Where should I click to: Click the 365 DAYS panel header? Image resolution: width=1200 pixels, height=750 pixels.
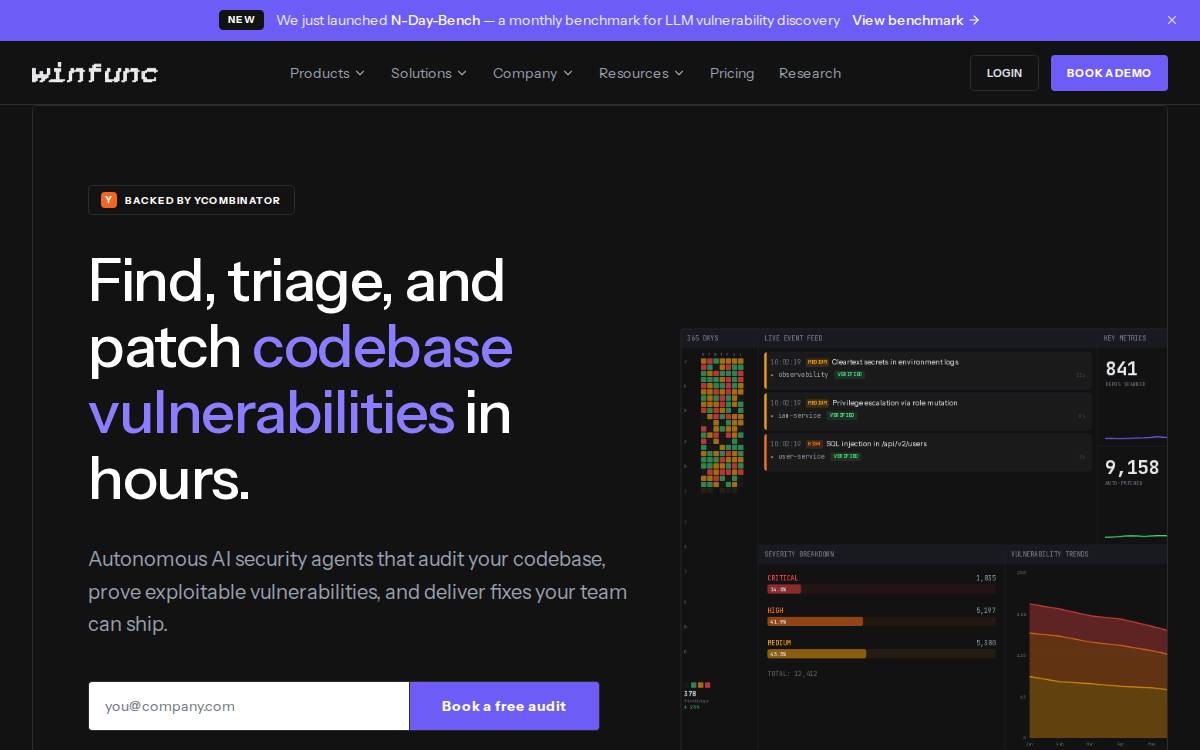coord(702,338)
